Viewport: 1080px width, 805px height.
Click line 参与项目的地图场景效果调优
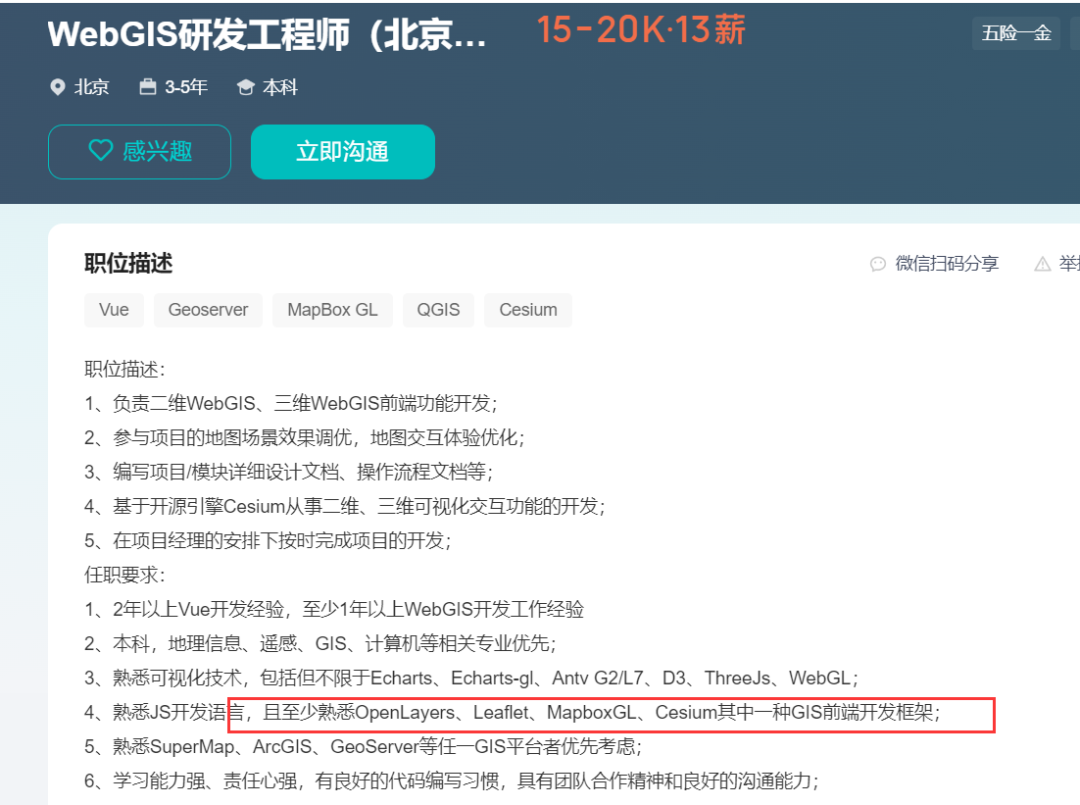pyautogui.click(x=304, y=438)
